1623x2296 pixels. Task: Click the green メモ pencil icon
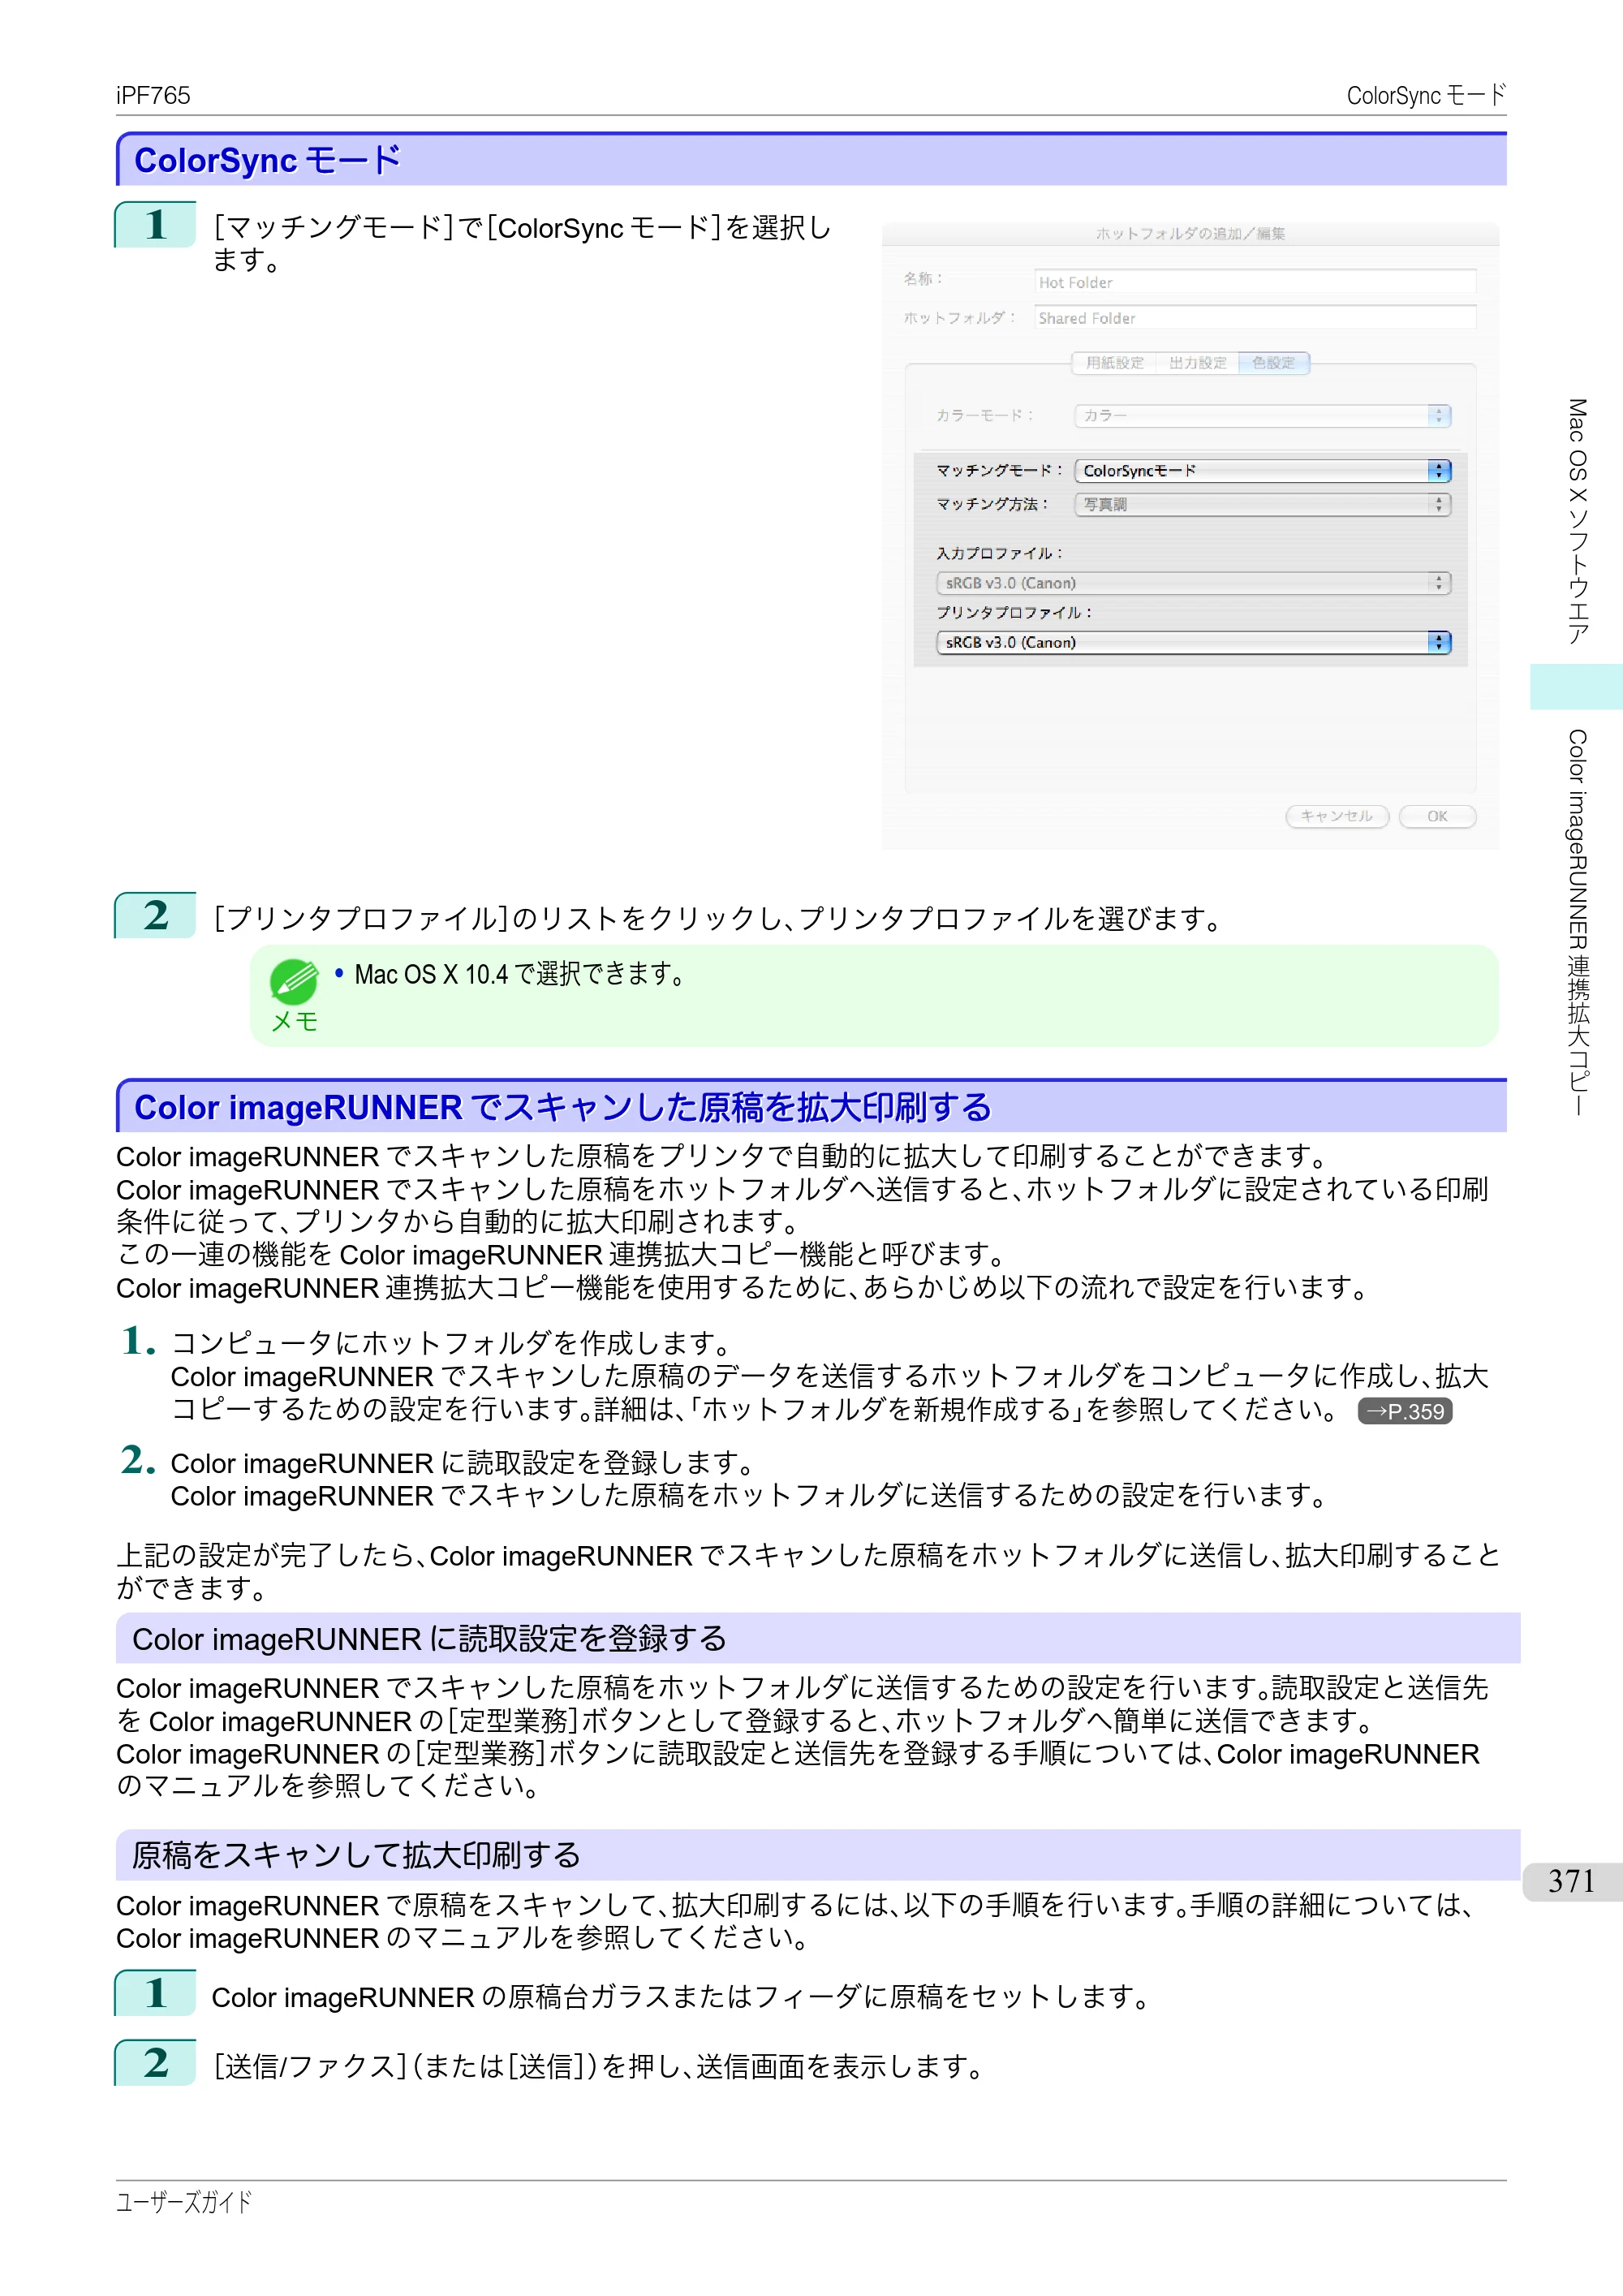(x=294, y=981)
